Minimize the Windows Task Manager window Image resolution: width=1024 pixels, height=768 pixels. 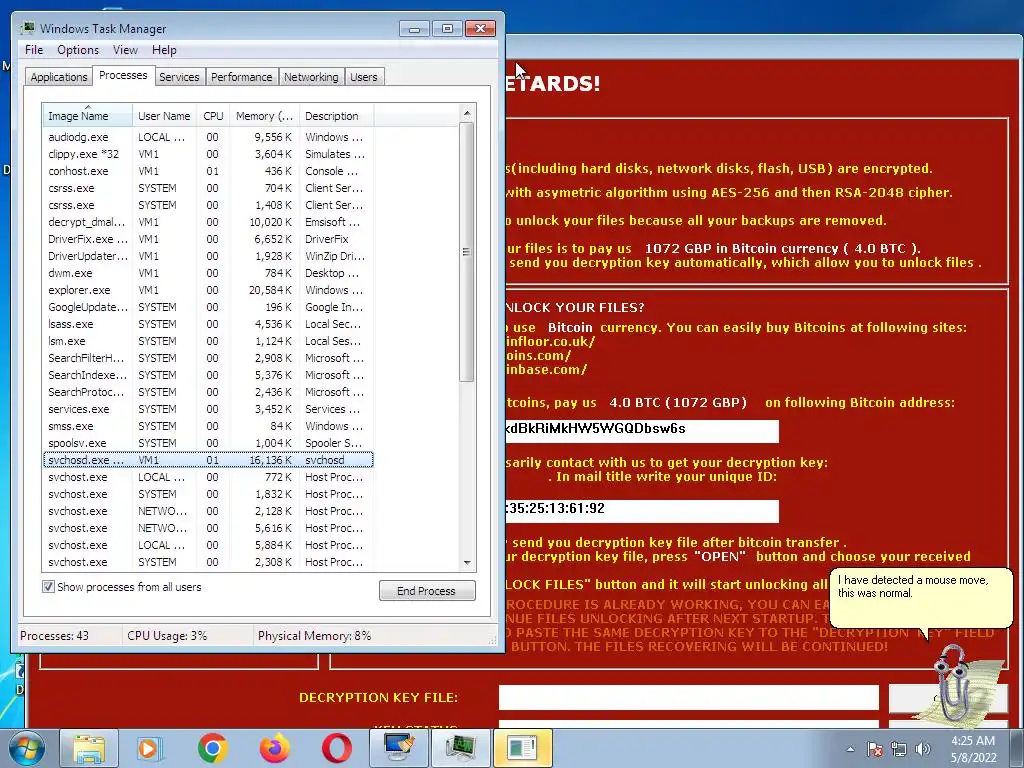click(x=414, y=29)
